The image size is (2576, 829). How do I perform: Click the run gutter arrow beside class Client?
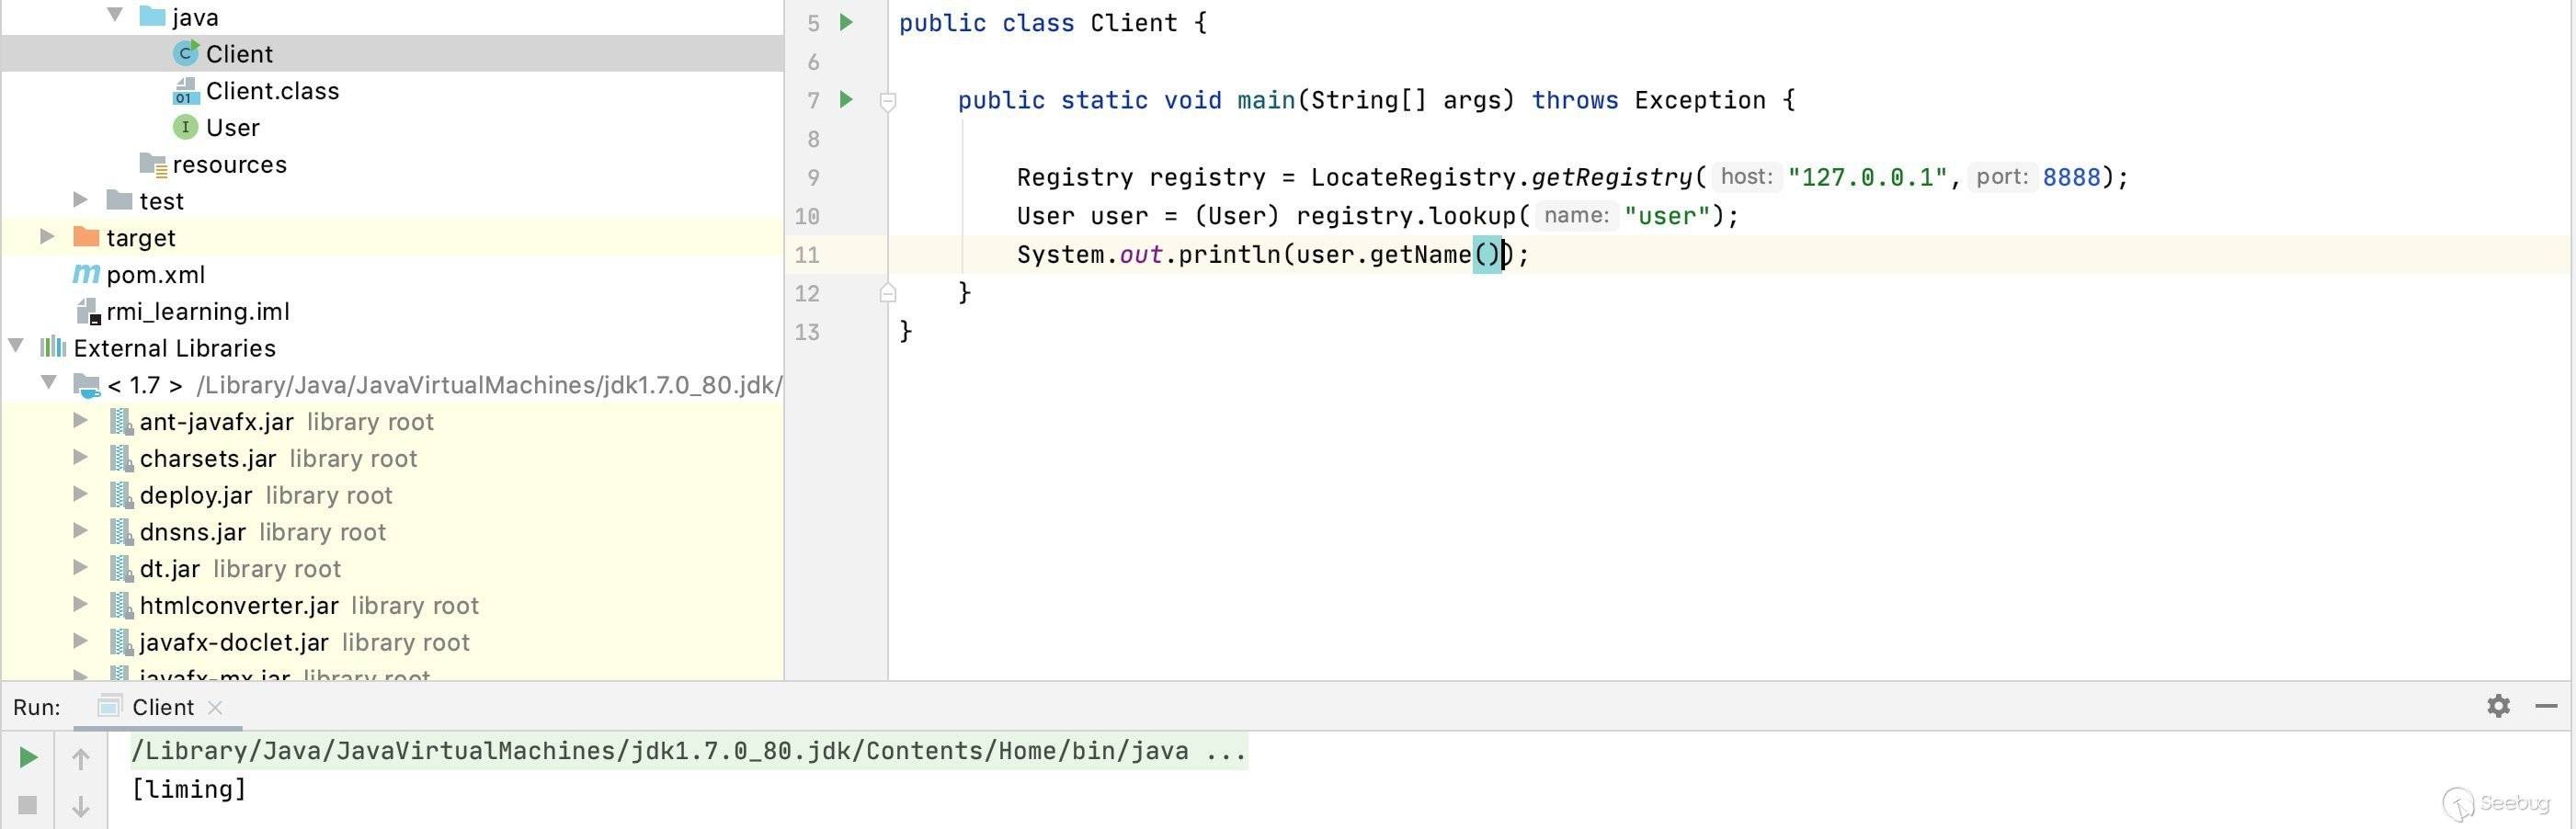pos(846,22)
